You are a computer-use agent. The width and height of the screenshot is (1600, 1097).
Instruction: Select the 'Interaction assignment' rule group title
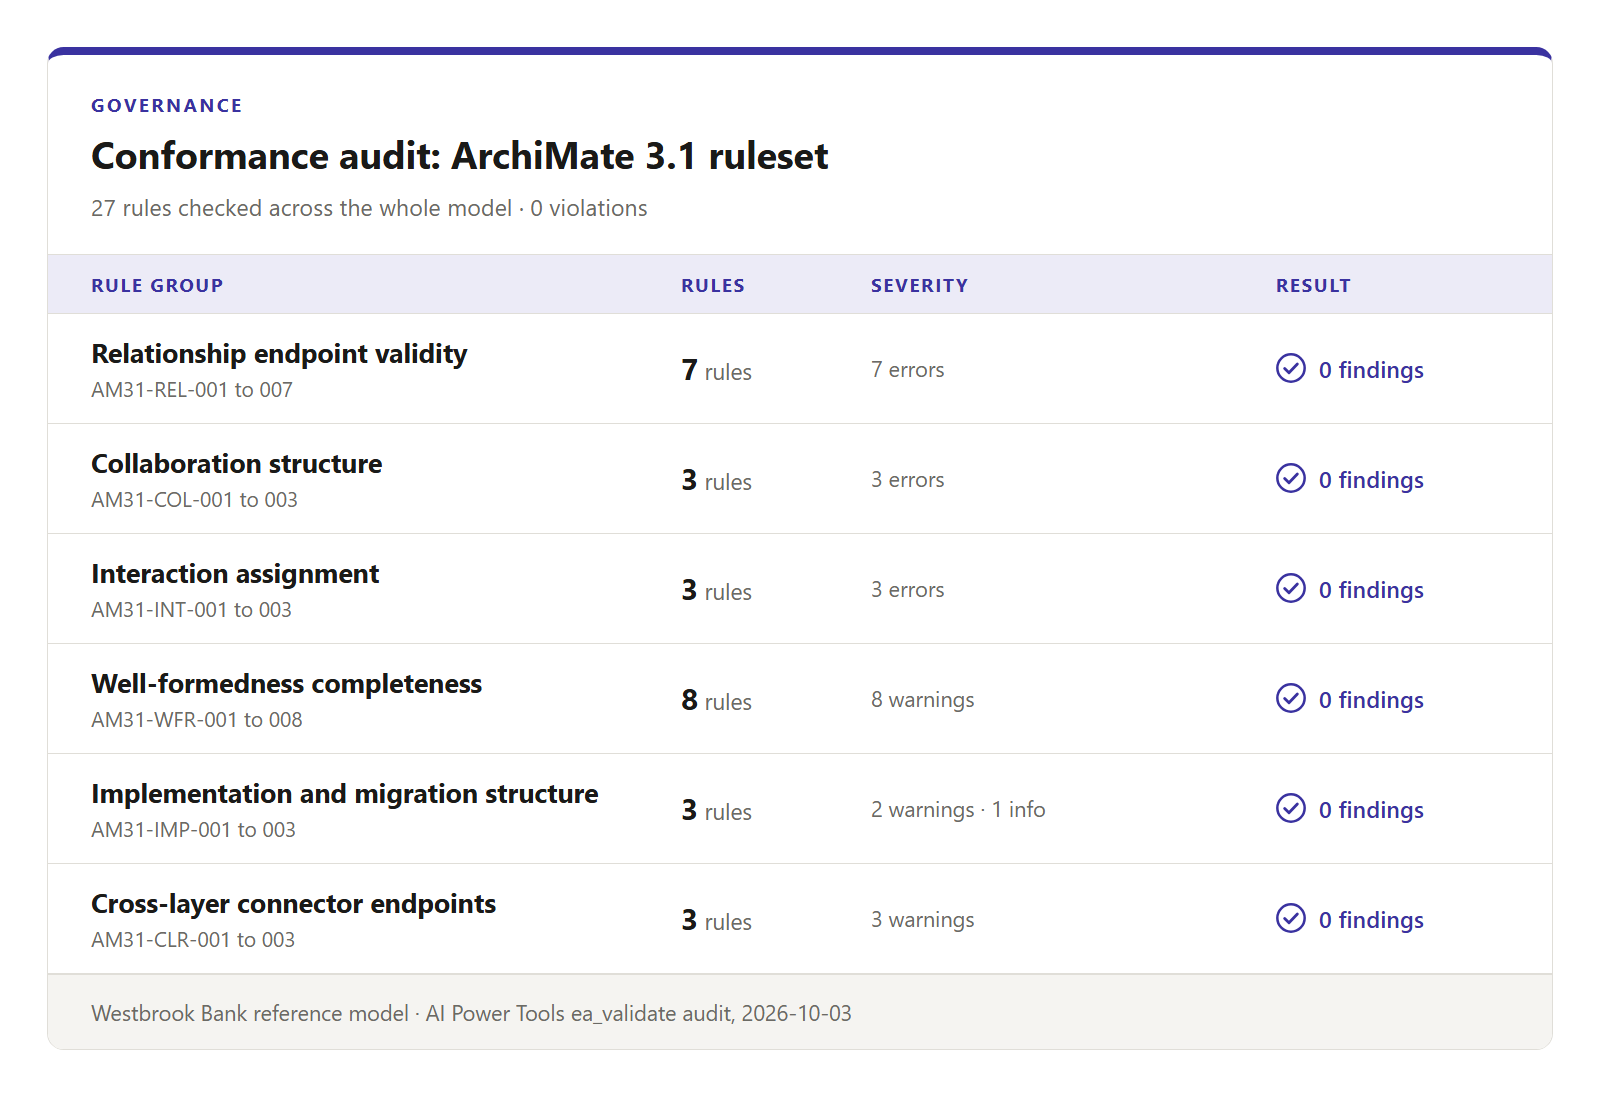pyautogui.click(x=235, y=574)
